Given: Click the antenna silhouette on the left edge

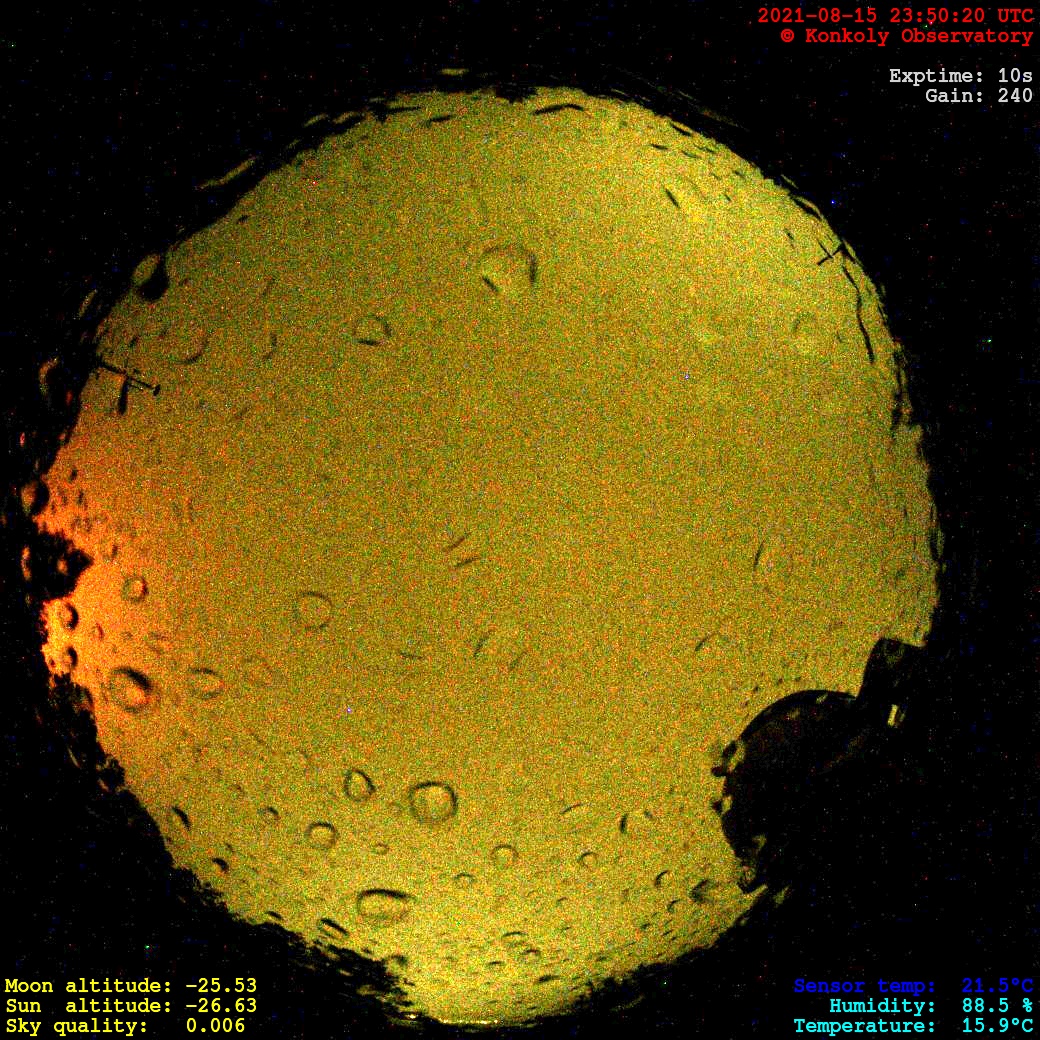Looking at the screenshot, I should (x=128, y=380).
